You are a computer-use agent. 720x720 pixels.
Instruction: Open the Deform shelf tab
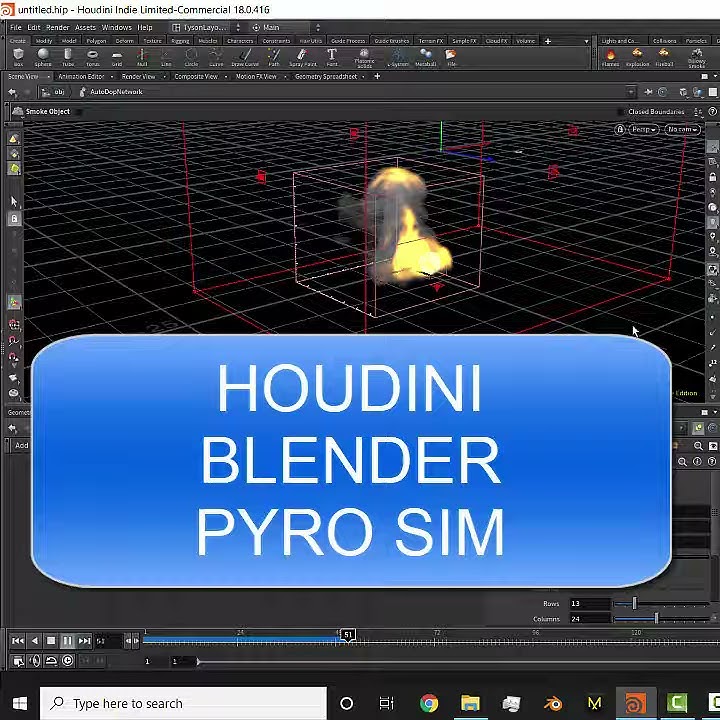tap(124, 41)
